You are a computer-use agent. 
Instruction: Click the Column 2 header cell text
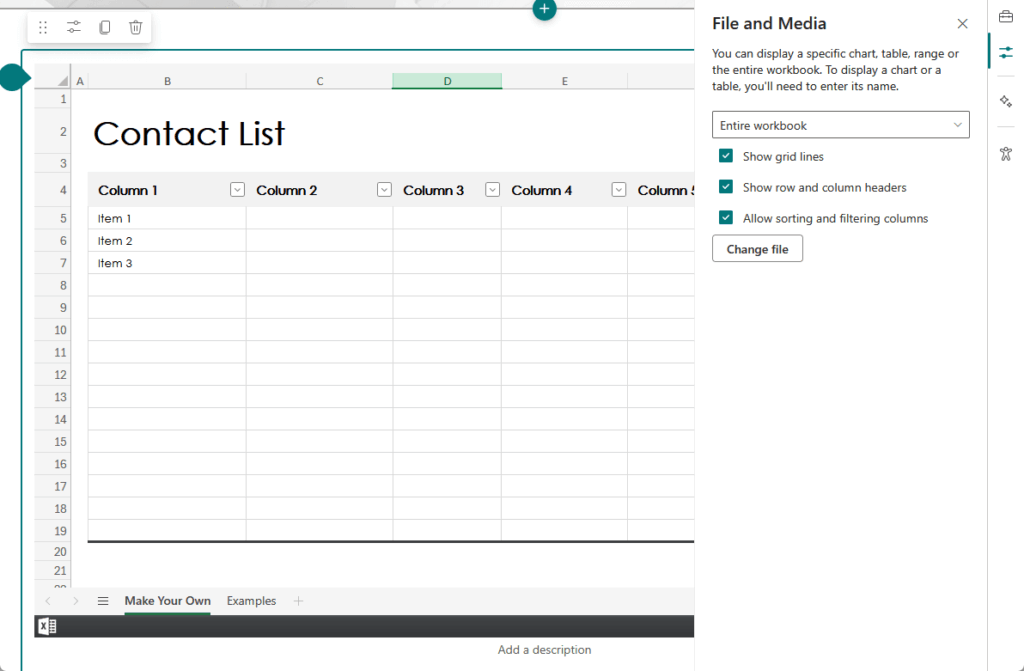click(286, 190)
